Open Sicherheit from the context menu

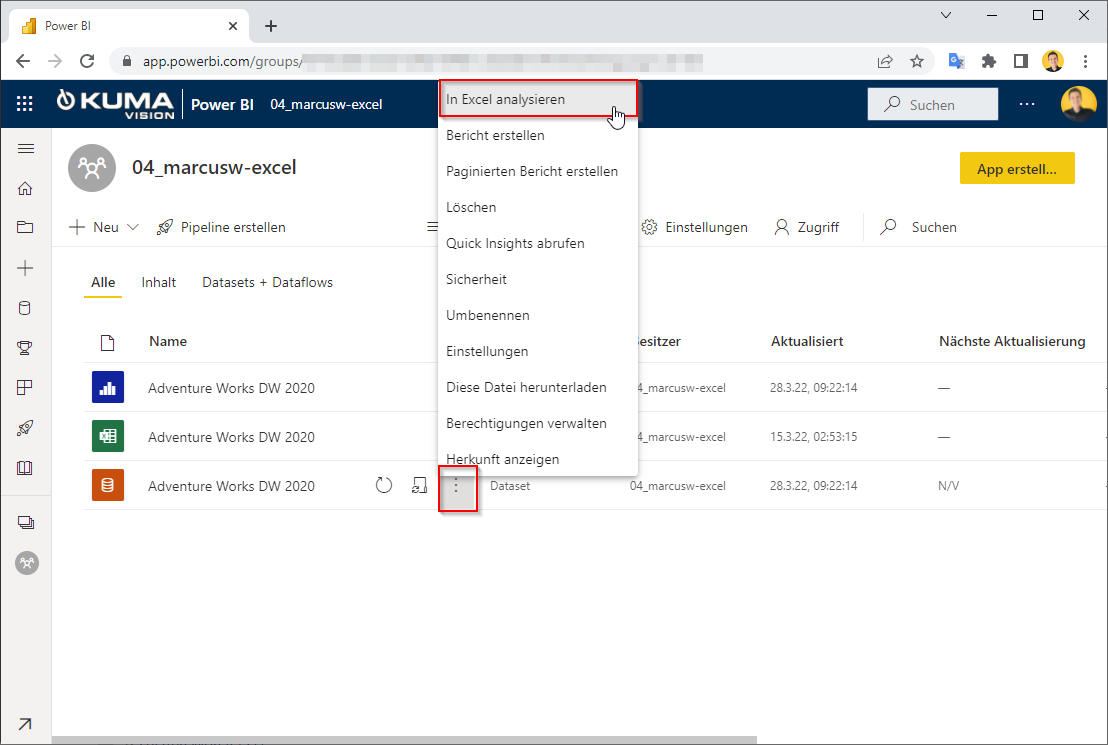538,279
